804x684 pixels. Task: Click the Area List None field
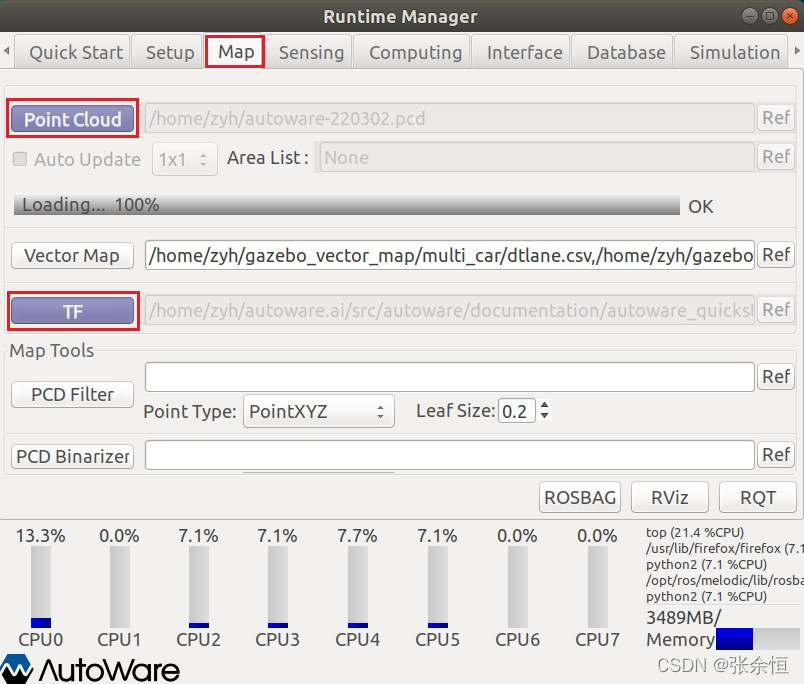tap(537, 157)
